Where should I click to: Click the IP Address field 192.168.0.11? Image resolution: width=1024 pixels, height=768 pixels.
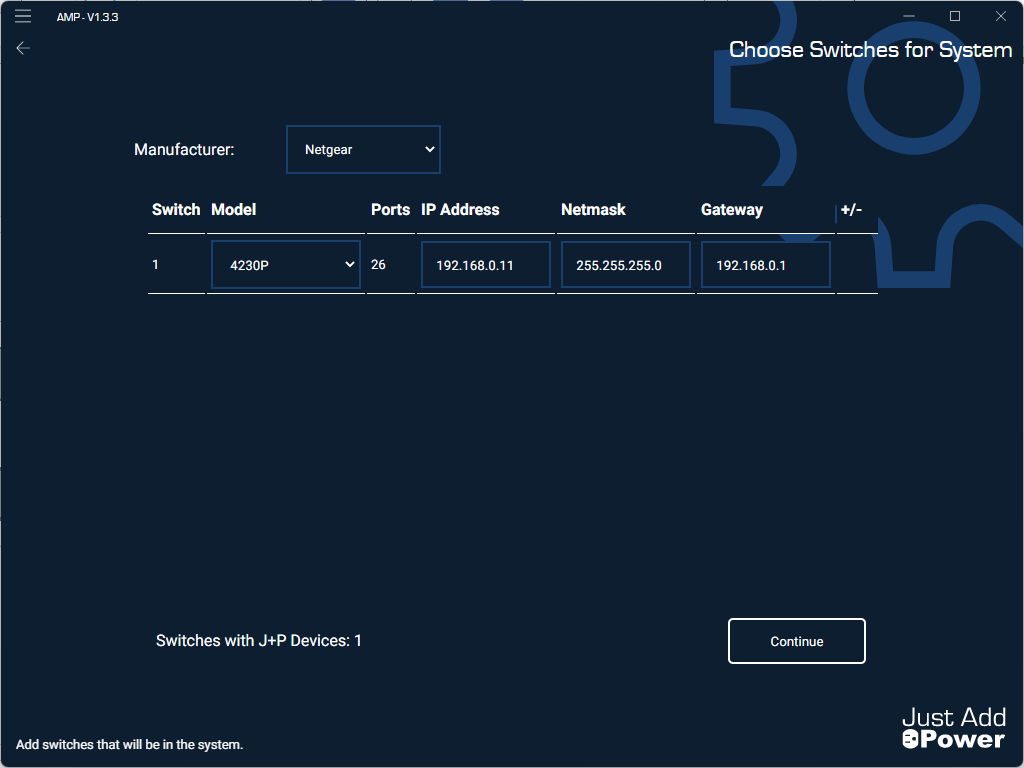click(x=485, y=264)
